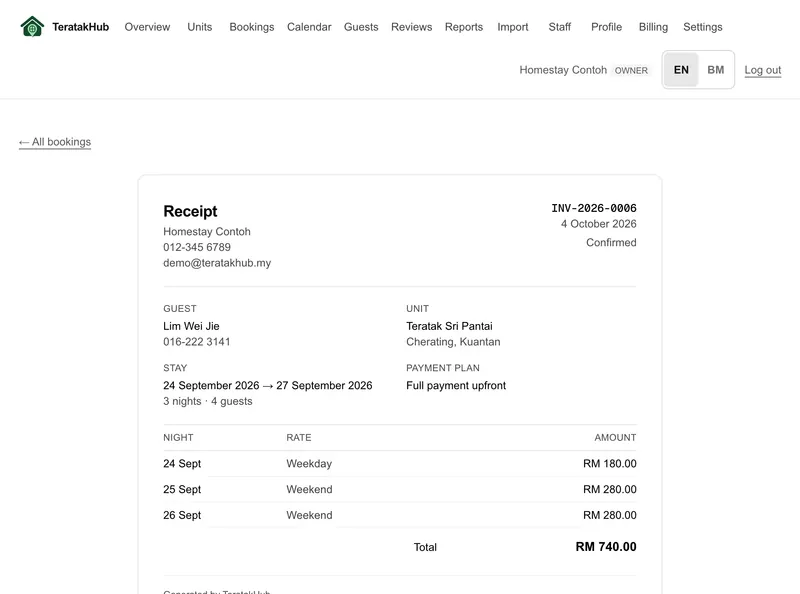Click the RATE column header
This screenshot has width=800, height=594.
point(298,438)
